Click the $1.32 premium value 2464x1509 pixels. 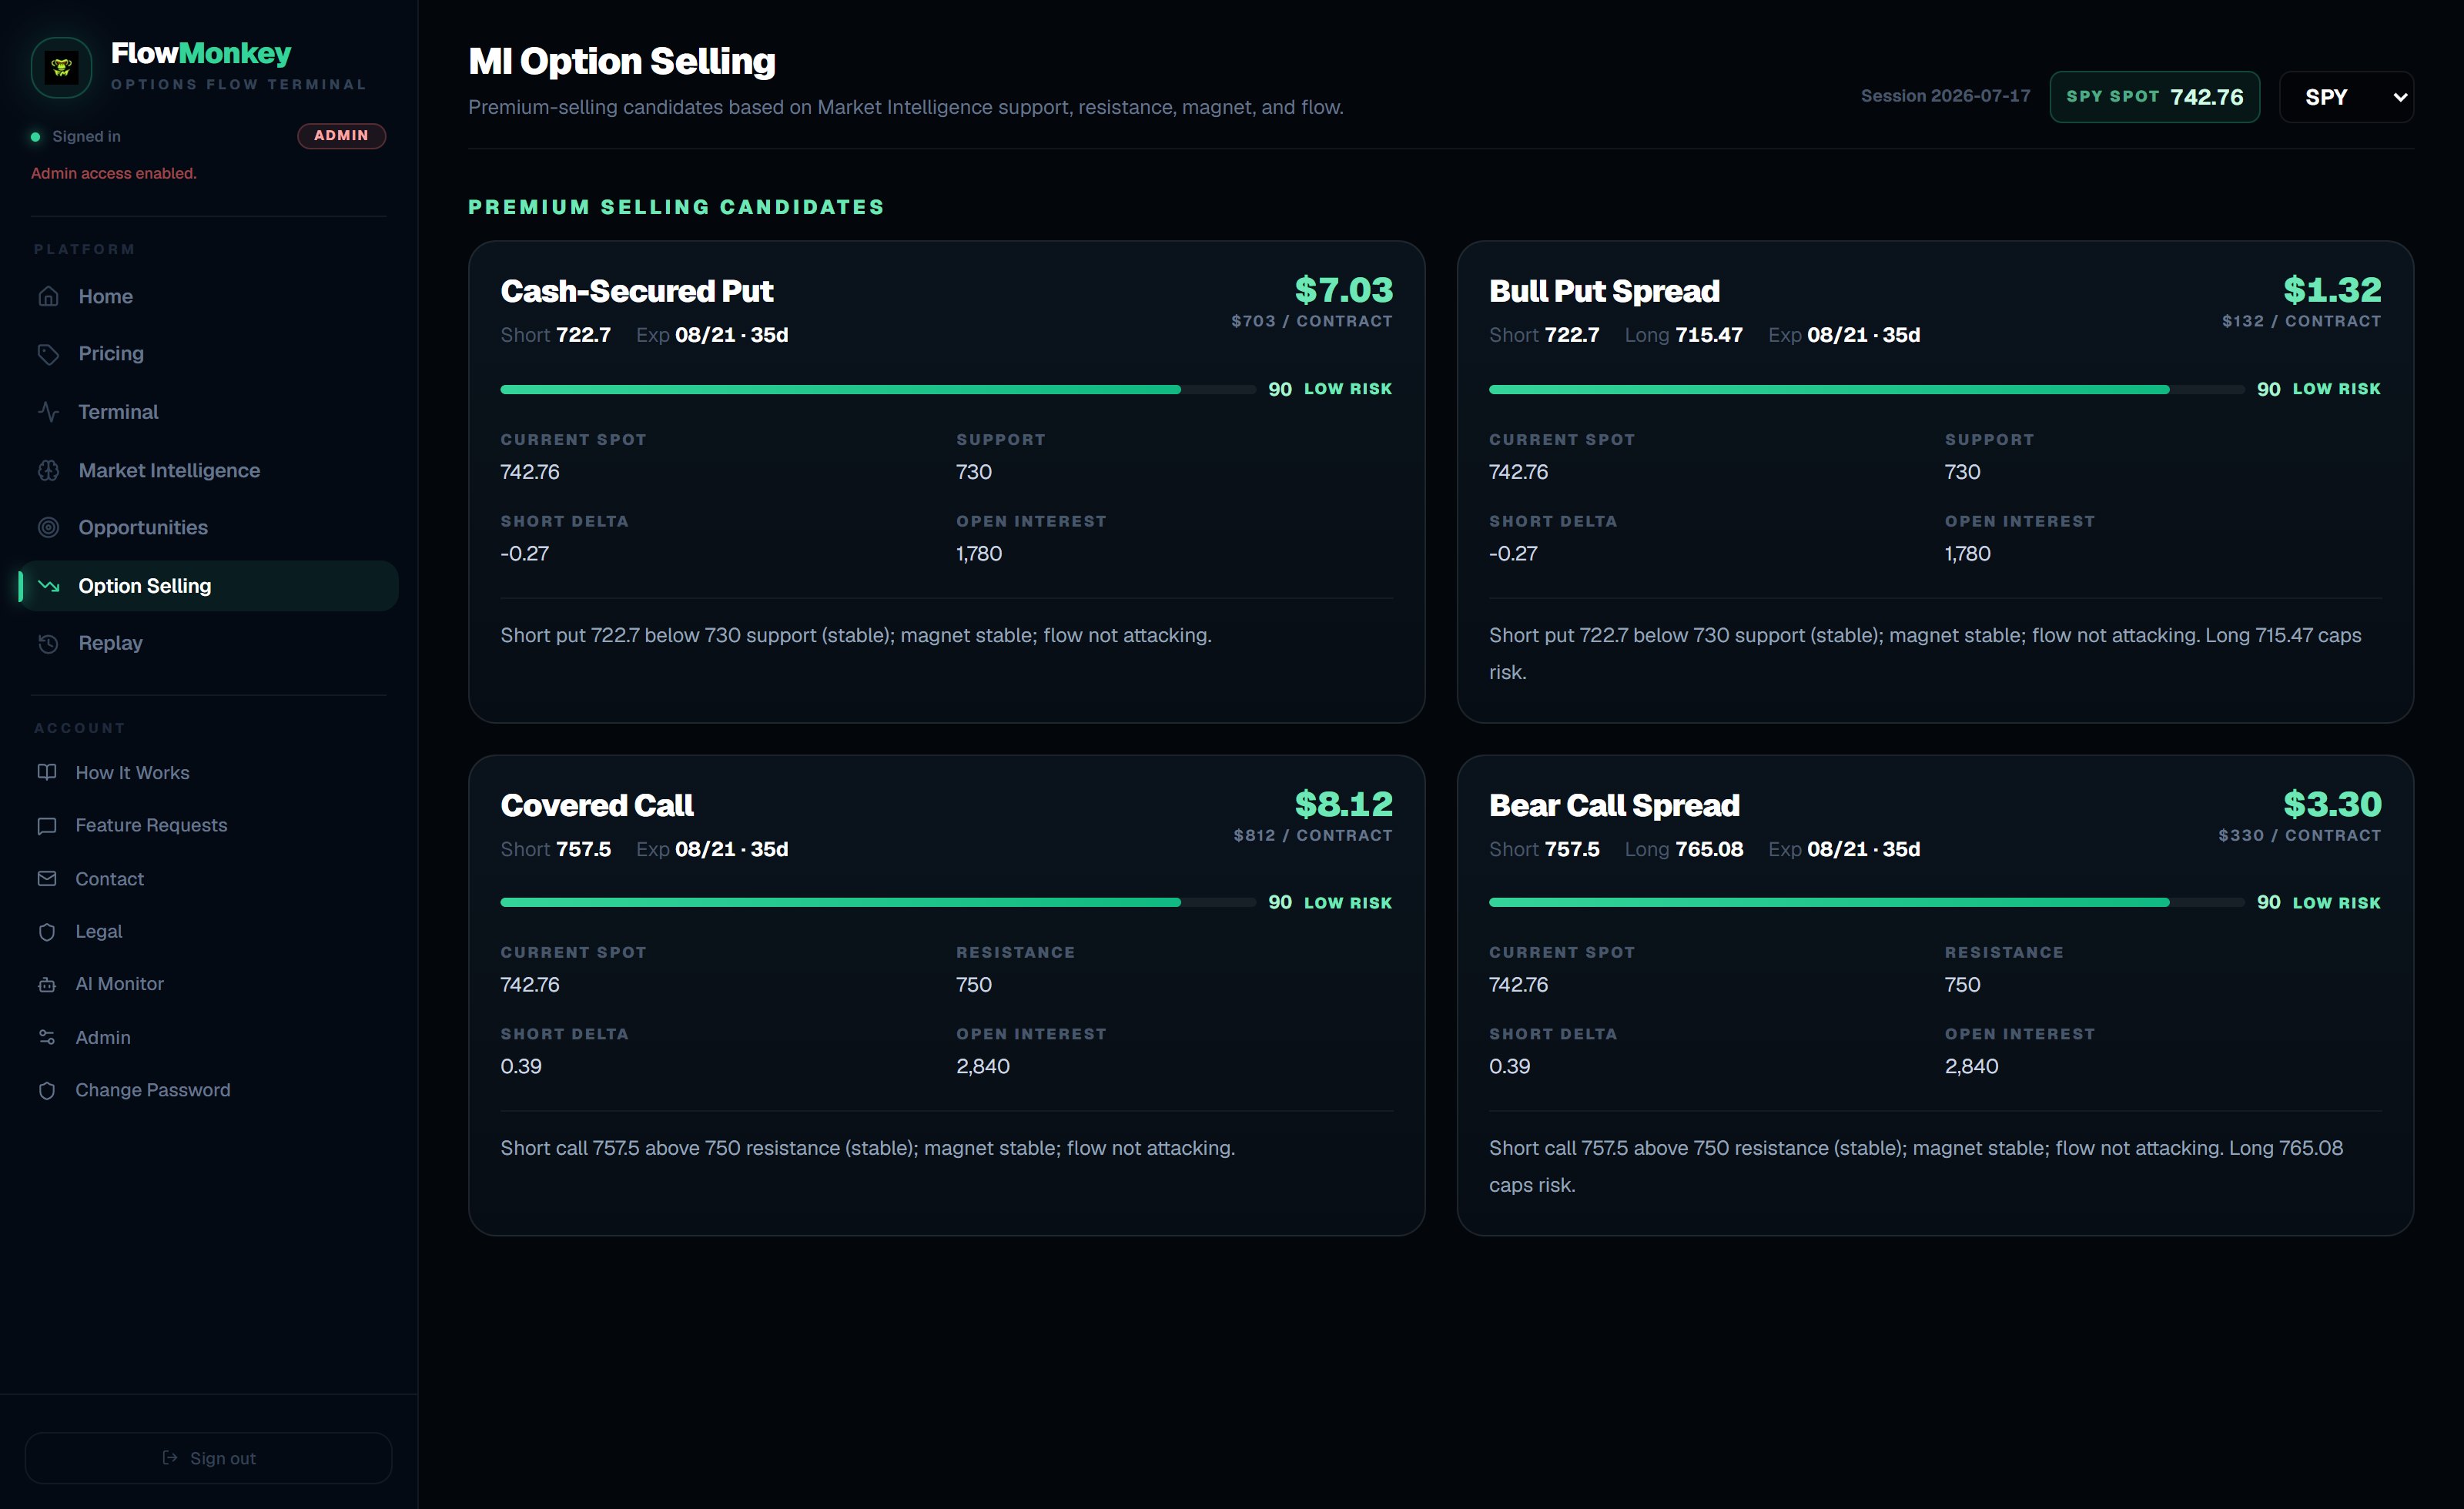coord(2332,289)
